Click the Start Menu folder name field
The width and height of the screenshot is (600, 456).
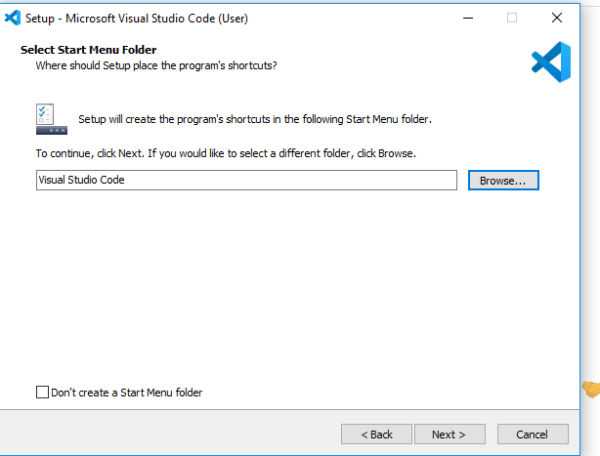[x=246, y=180]
